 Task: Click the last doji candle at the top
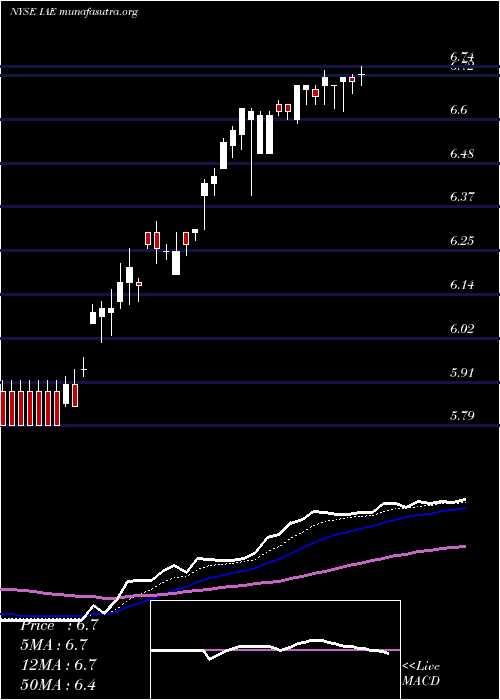361,75
